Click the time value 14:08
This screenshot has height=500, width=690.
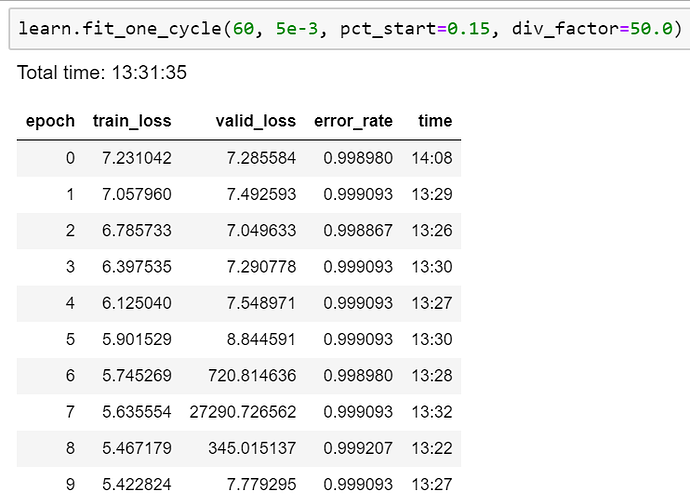(432, 158)
